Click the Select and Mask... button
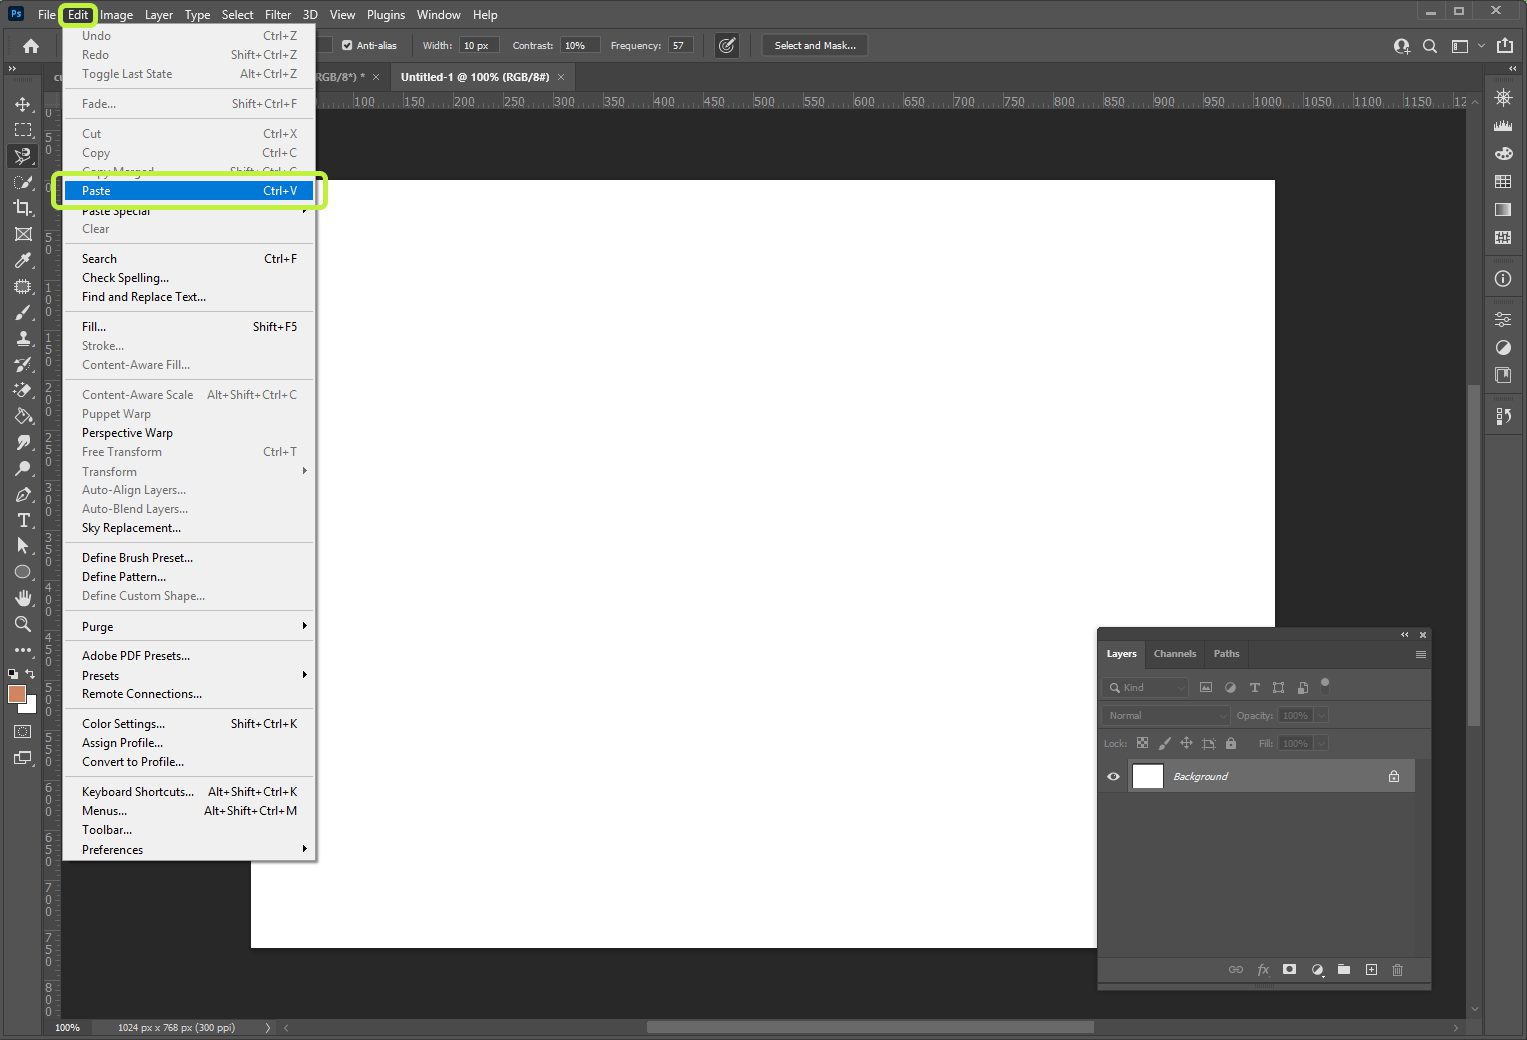This screenshot has height=1040, width=1527. (x=815, y=46)
